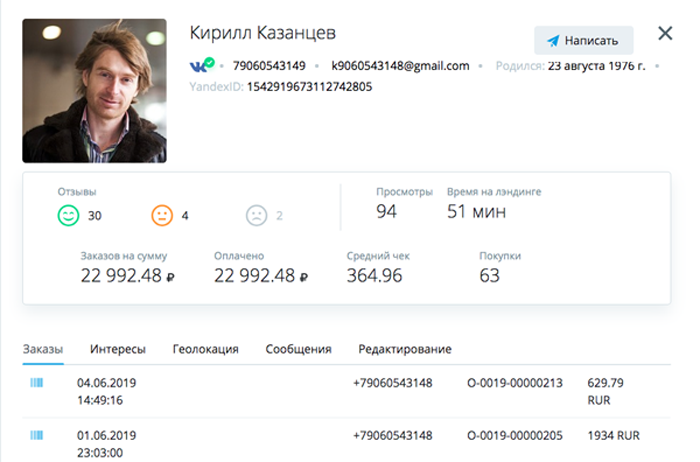This screenshot has height=462, width=700.
Task: Open the Заказы tab
Action: (43, 349)
